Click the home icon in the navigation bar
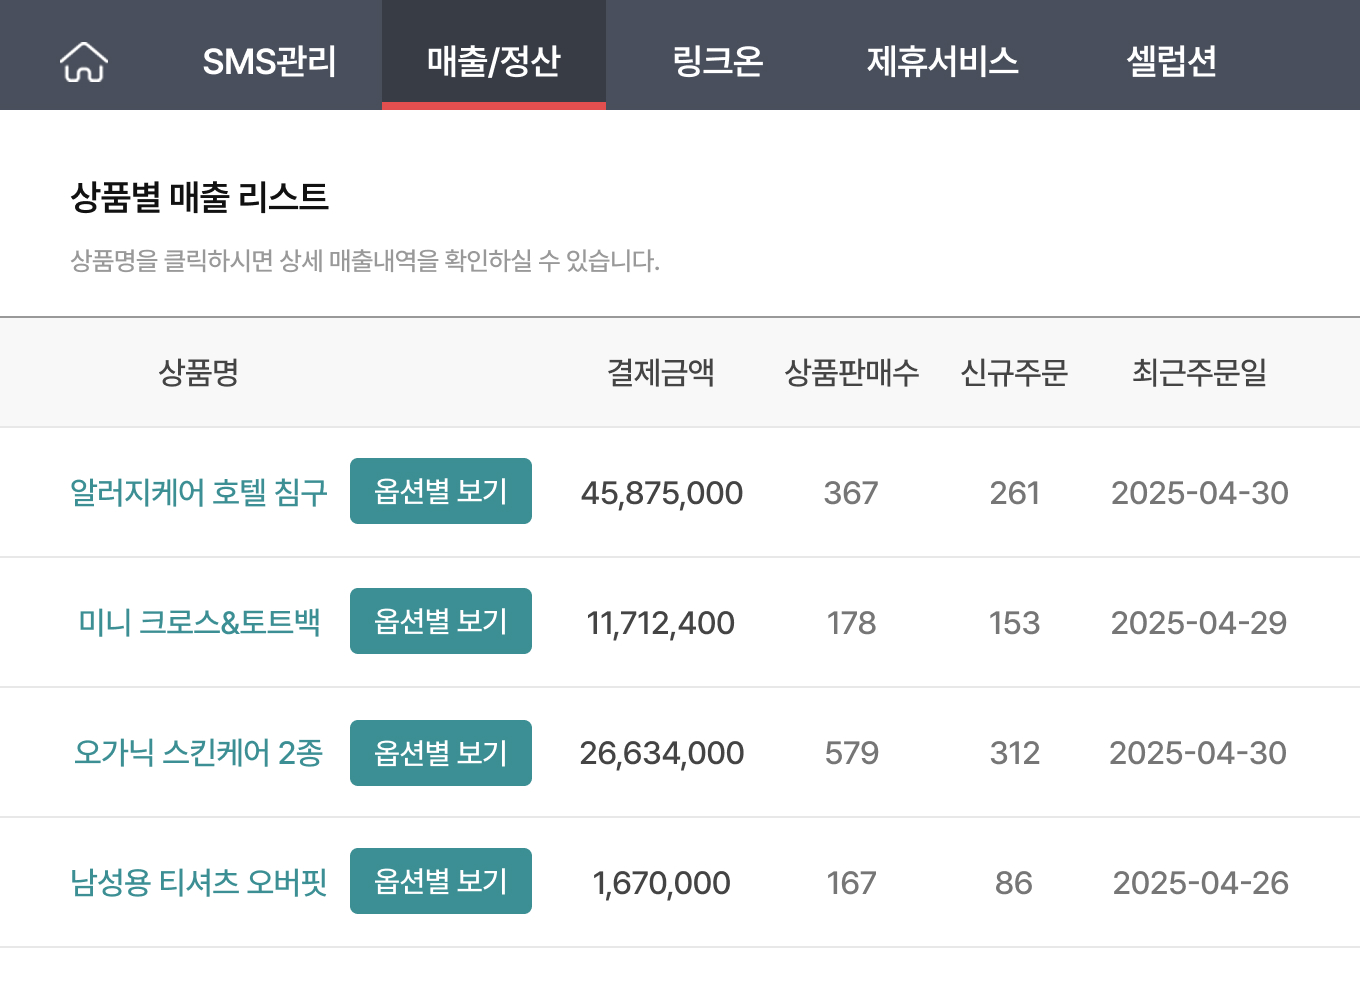The width and height of the screenshot is (1360, 1000). coord(83,60)
